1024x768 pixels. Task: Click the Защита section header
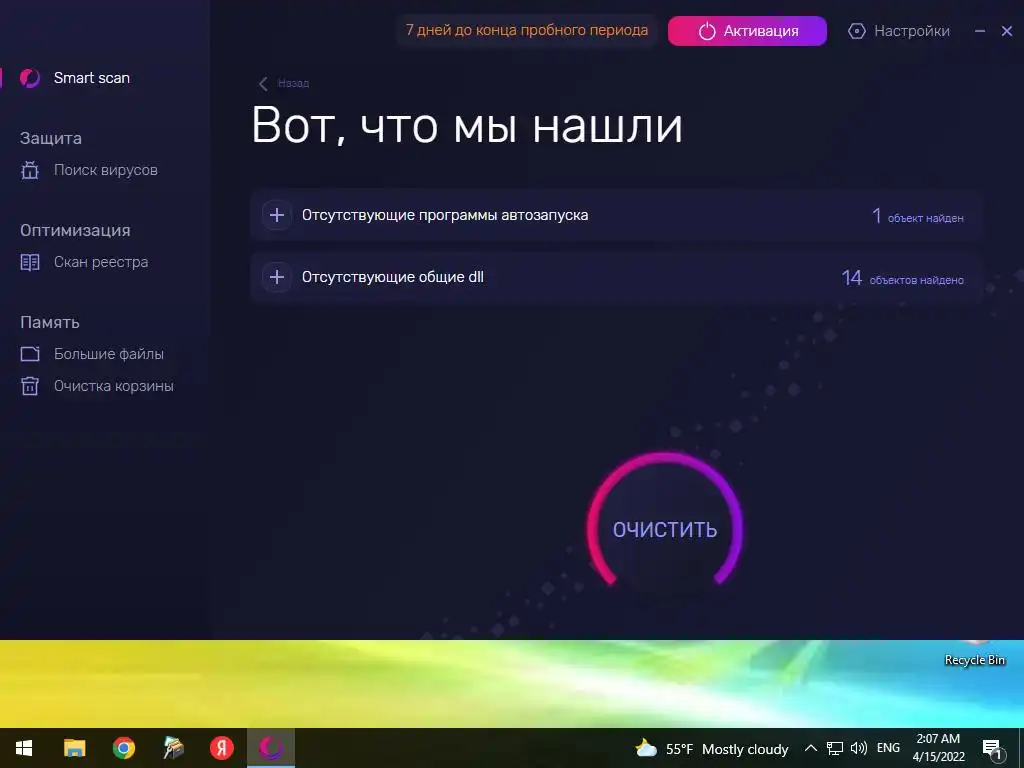[51, 138]
